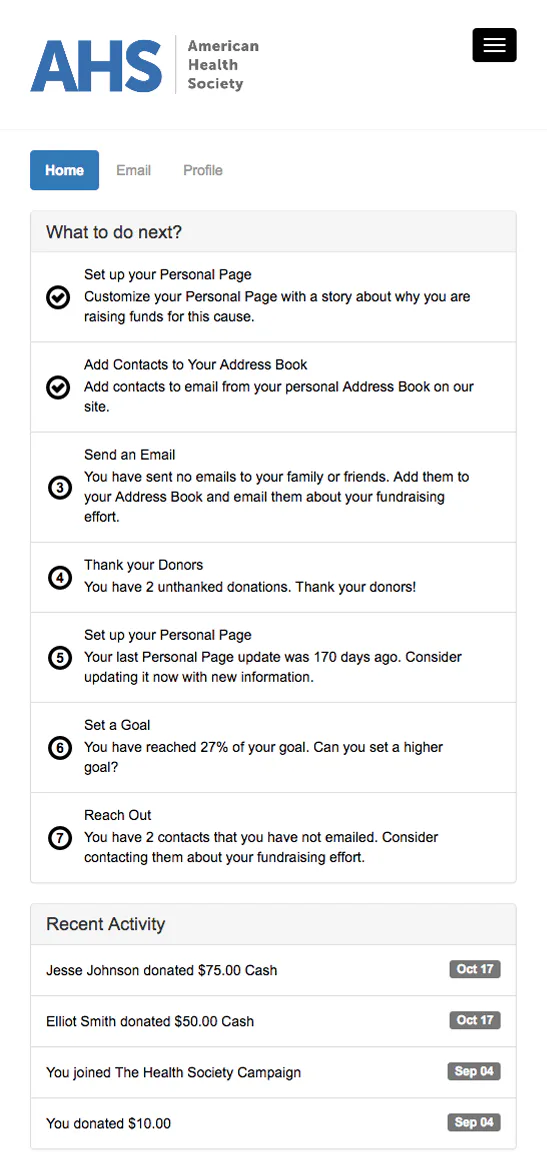Viewport: 547px width, 1152px height.
Task: Click the number 5 circle icon
Action: (x=59, y=658)
